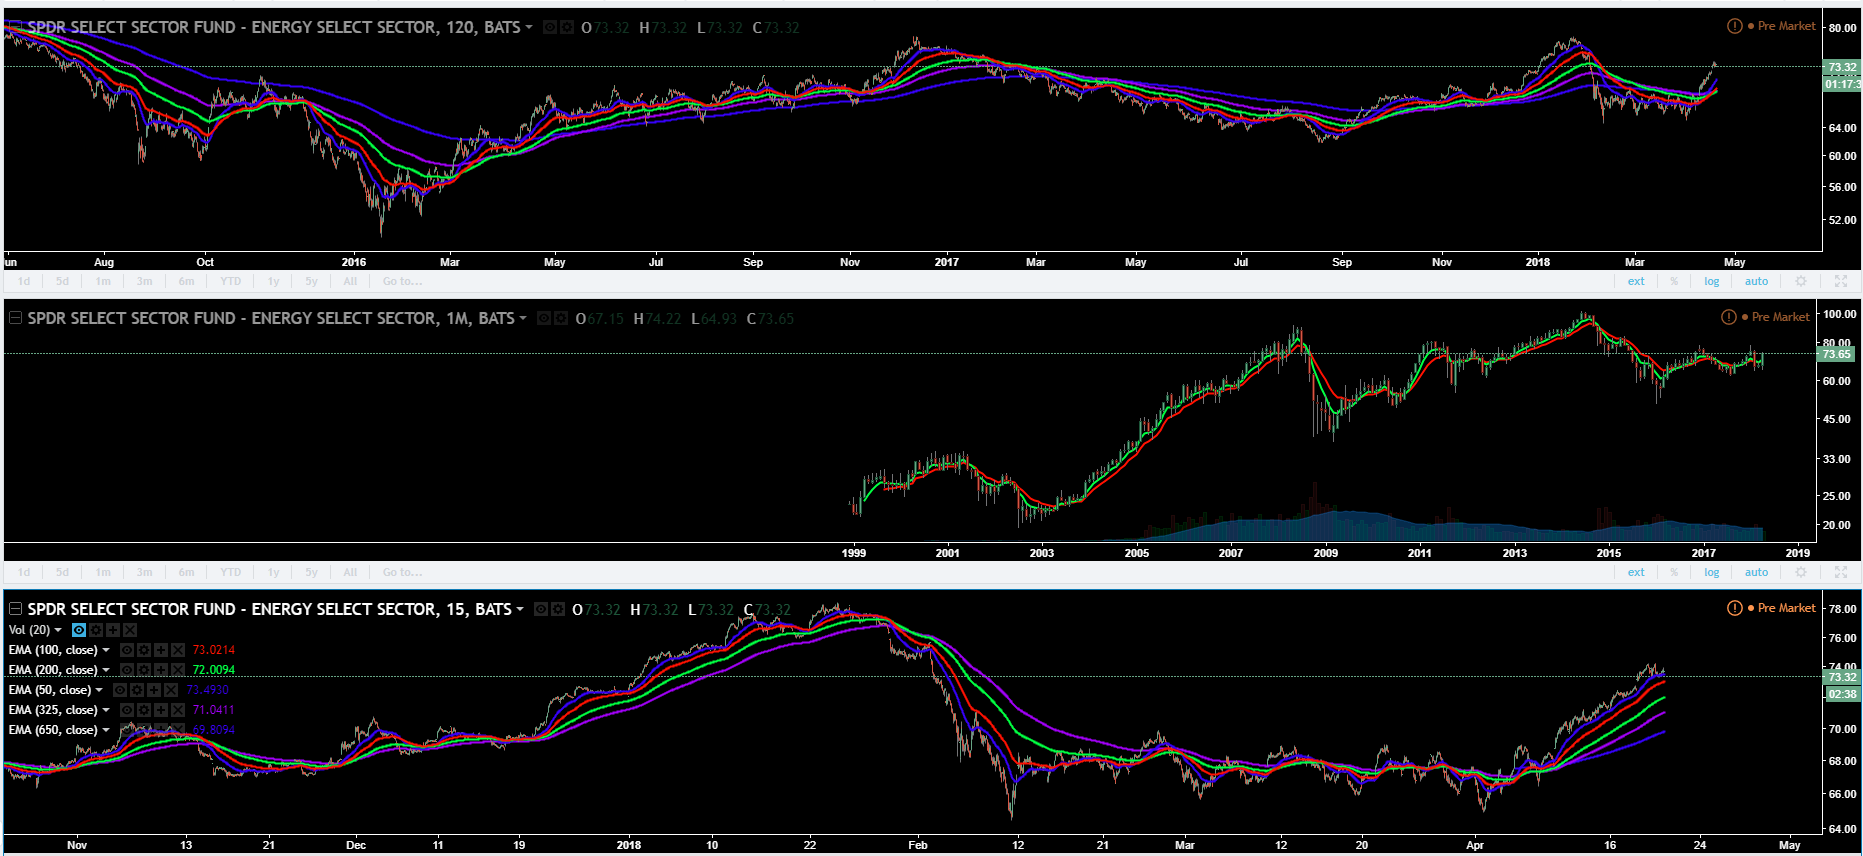Click the plus icon beside EMA (100, close)
This screenshot has width=1863, height=856.
161,650
